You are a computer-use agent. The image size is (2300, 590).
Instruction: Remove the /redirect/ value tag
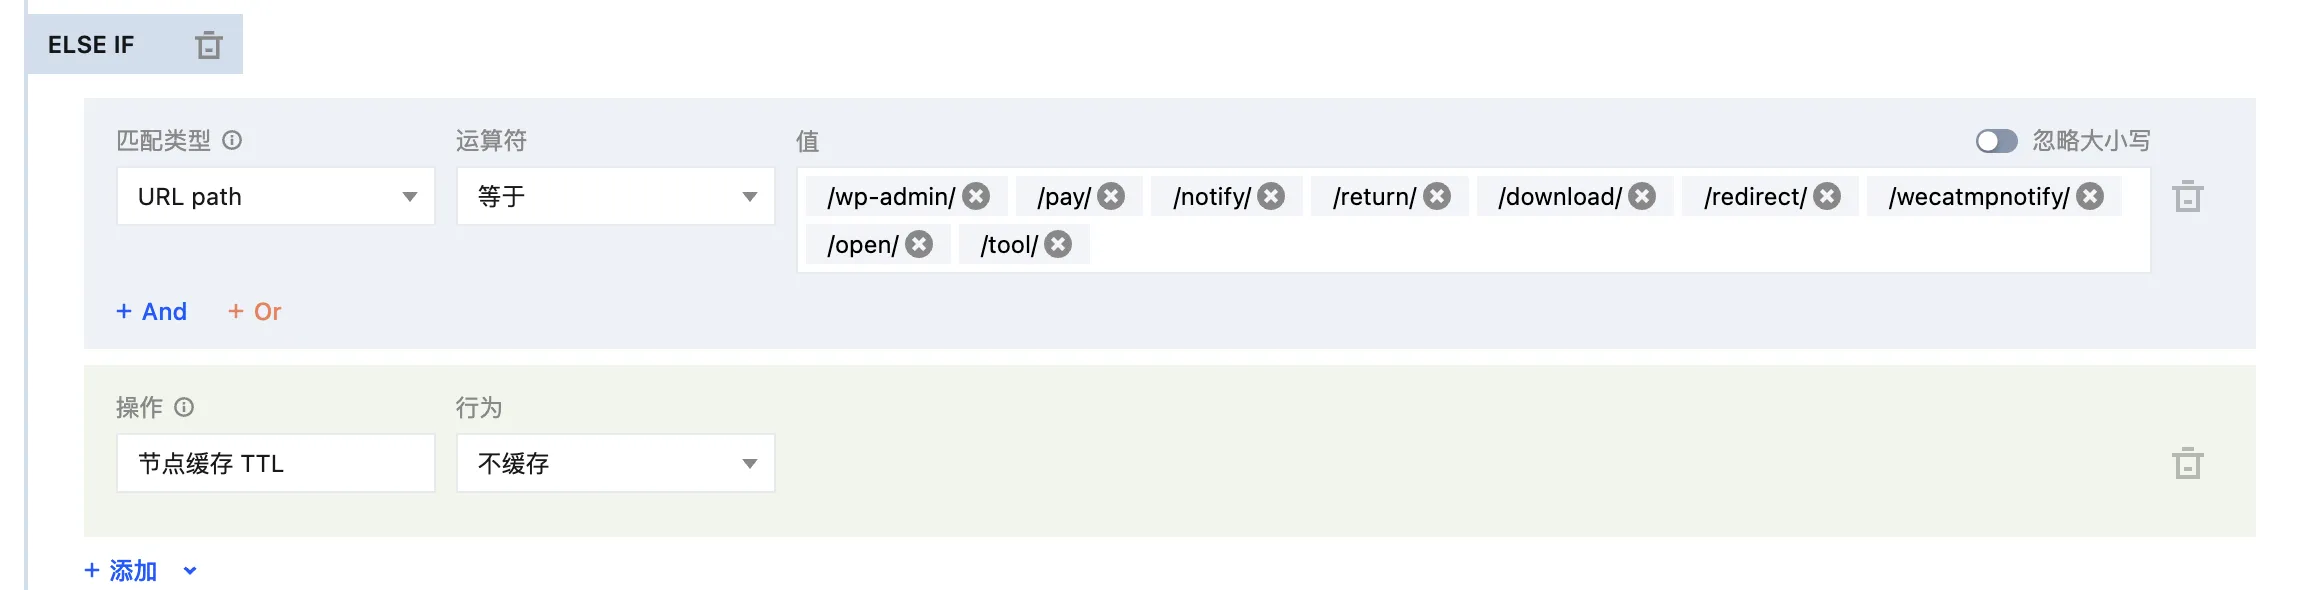tap(1827, 196)
